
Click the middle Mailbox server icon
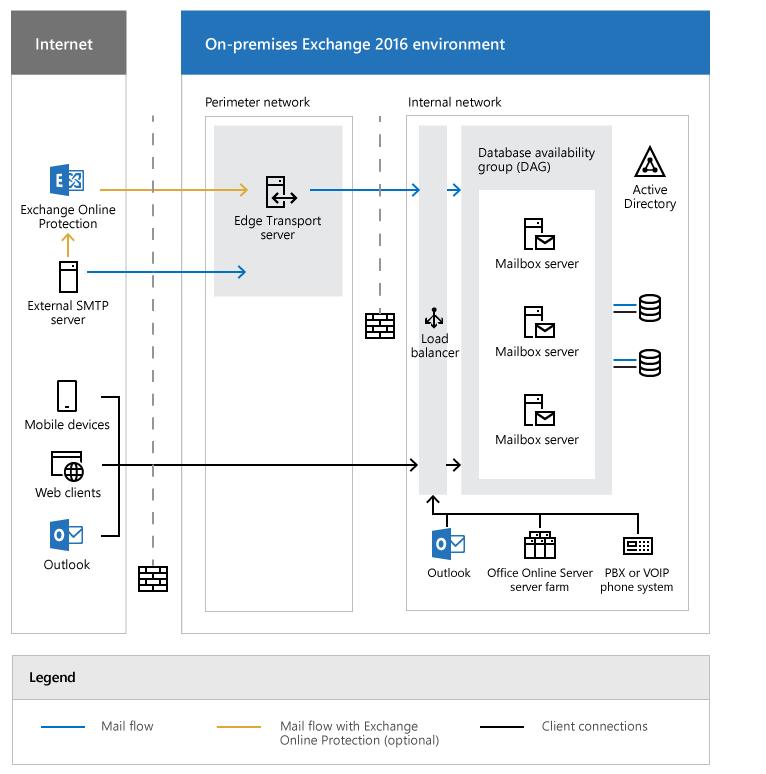pos(539,322)
